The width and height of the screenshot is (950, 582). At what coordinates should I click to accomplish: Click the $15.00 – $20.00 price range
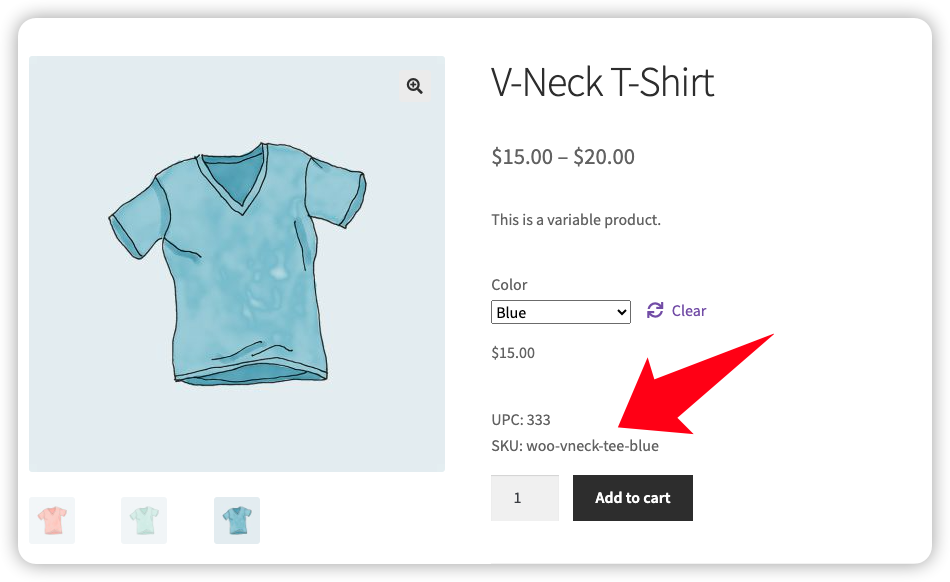click(x=562, y=157)
